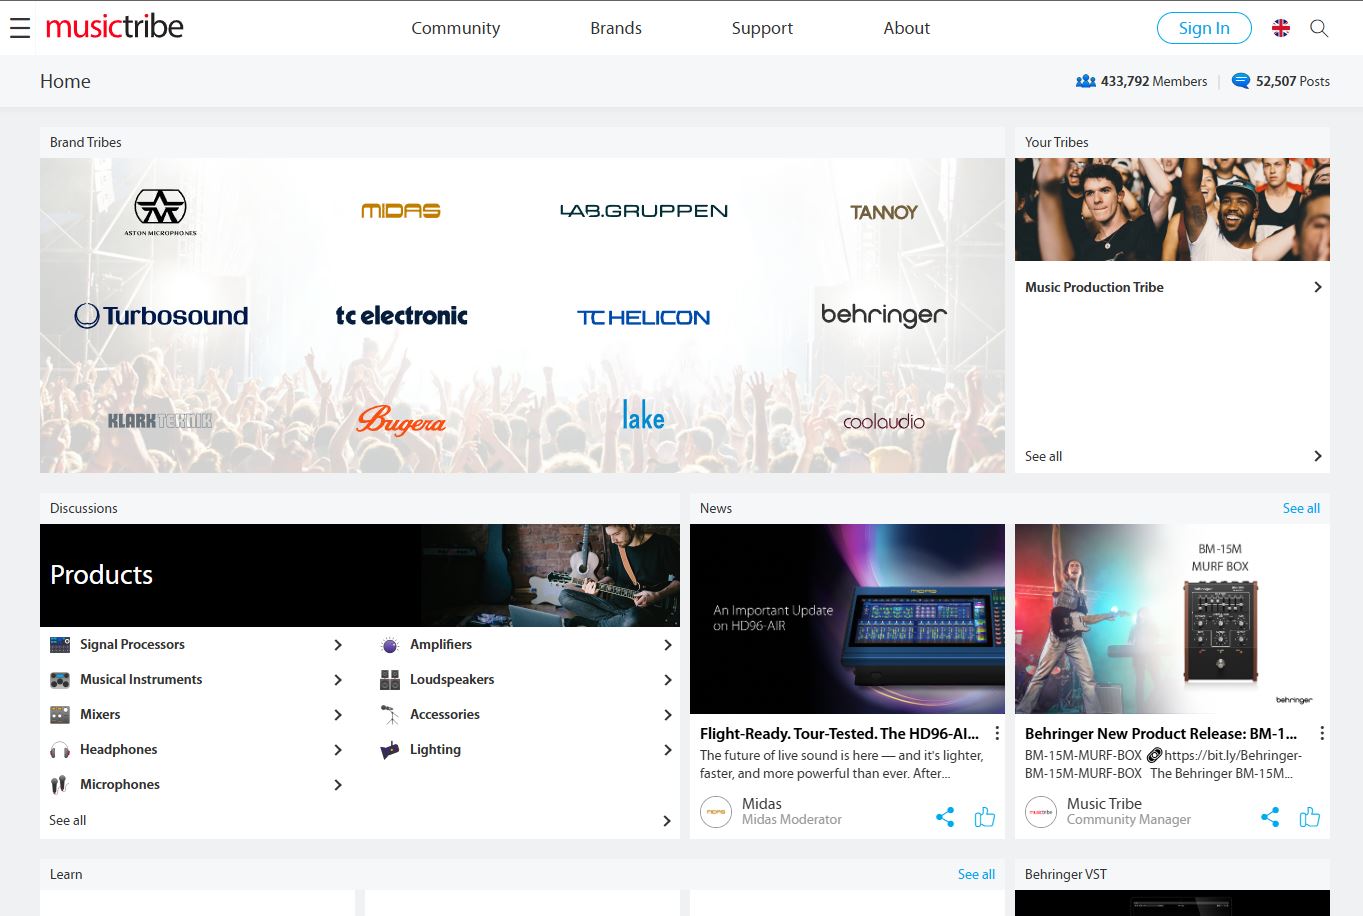Click the Lighting category icon
The image size is (1363, 916).
[x=390, y=750]
